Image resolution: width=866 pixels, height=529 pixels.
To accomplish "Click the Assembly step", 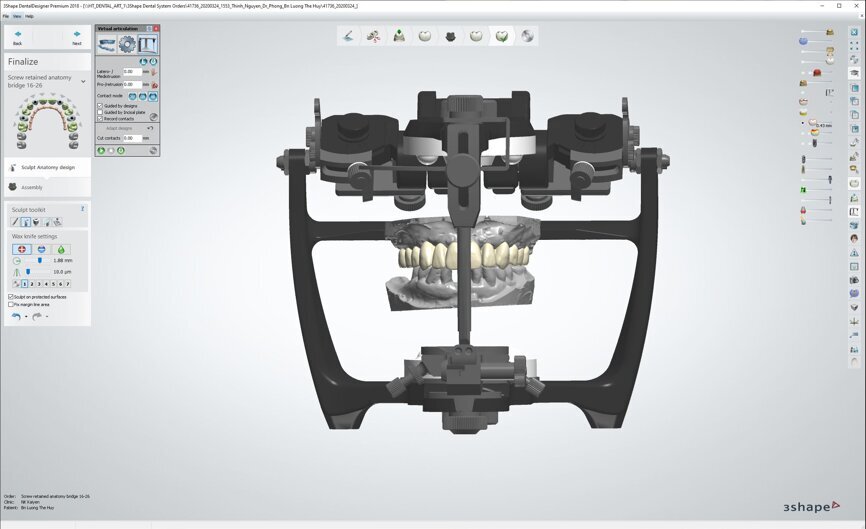I will coord(32,187).
